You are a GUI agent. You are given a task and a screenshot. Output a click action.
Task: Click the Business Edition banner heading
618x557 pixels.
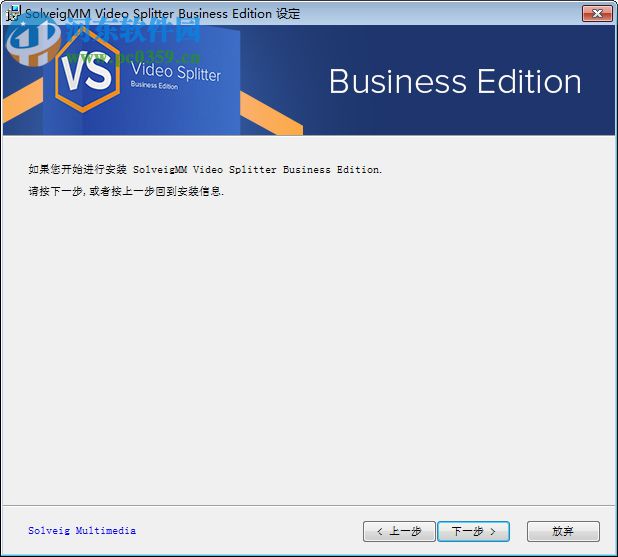click(455, 82)
